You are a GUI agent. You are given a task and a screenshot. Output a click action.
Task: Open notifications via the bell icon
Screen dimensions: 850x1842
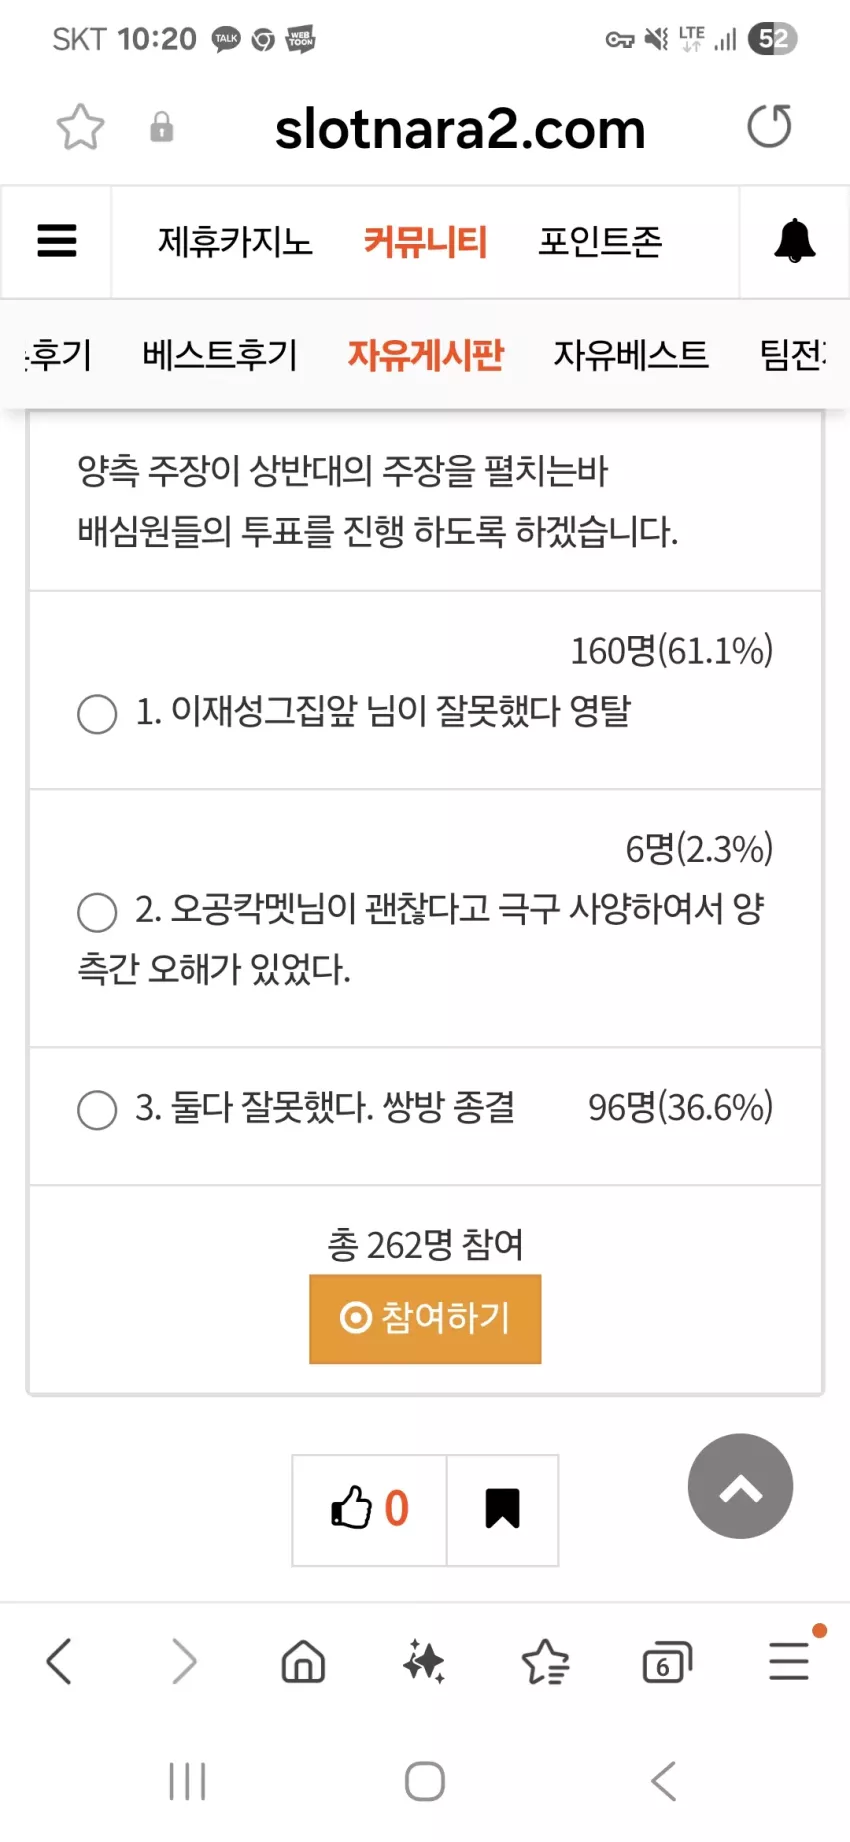(x=795, y=241)
